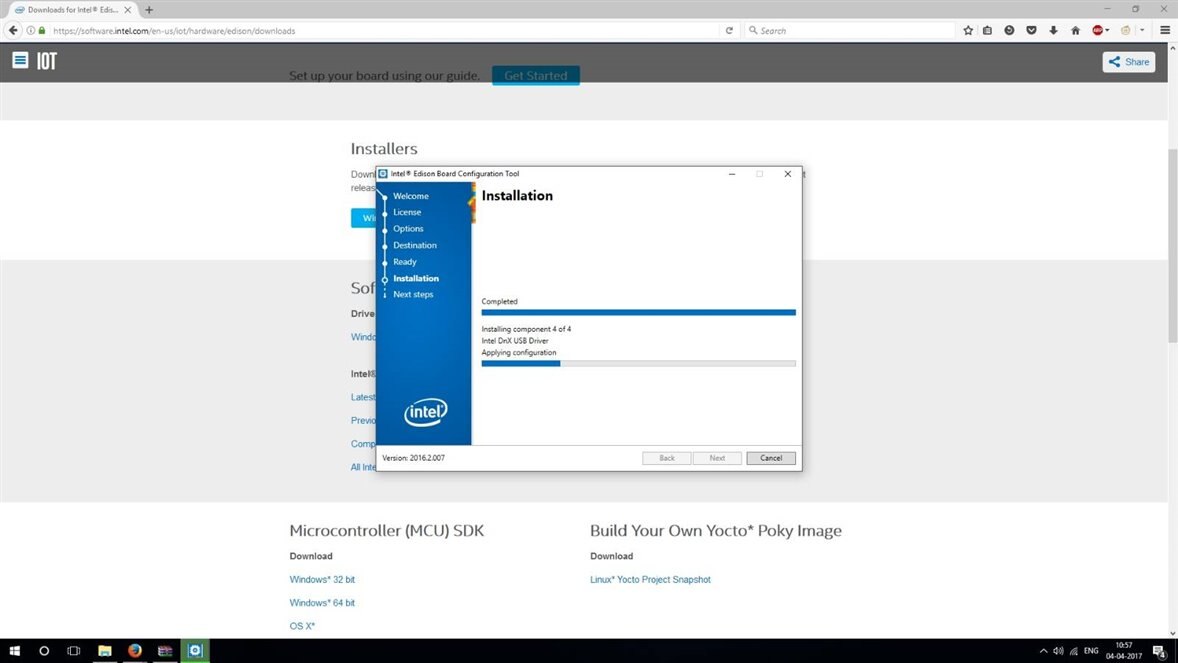Viewport: 1178px width, 663px height.
Task: Click the Firefox Search field
Action: (x=849, y=31)
